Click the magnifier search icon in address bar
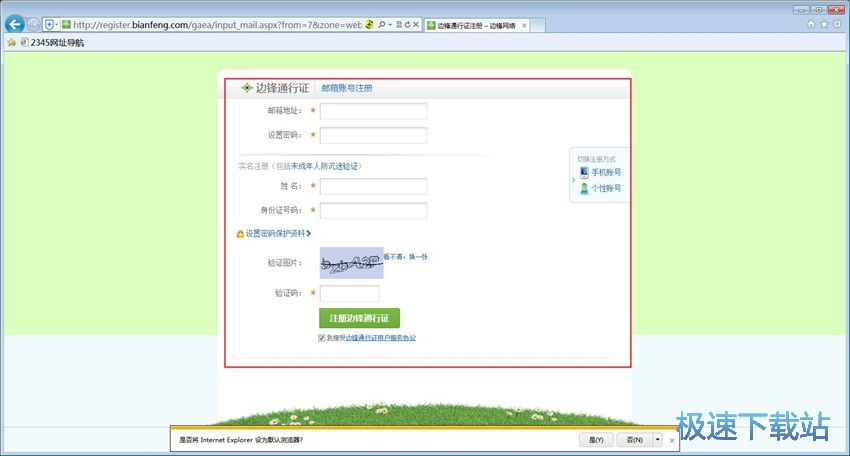The width and height of the screenshot is (850, 456). (382, 24)
